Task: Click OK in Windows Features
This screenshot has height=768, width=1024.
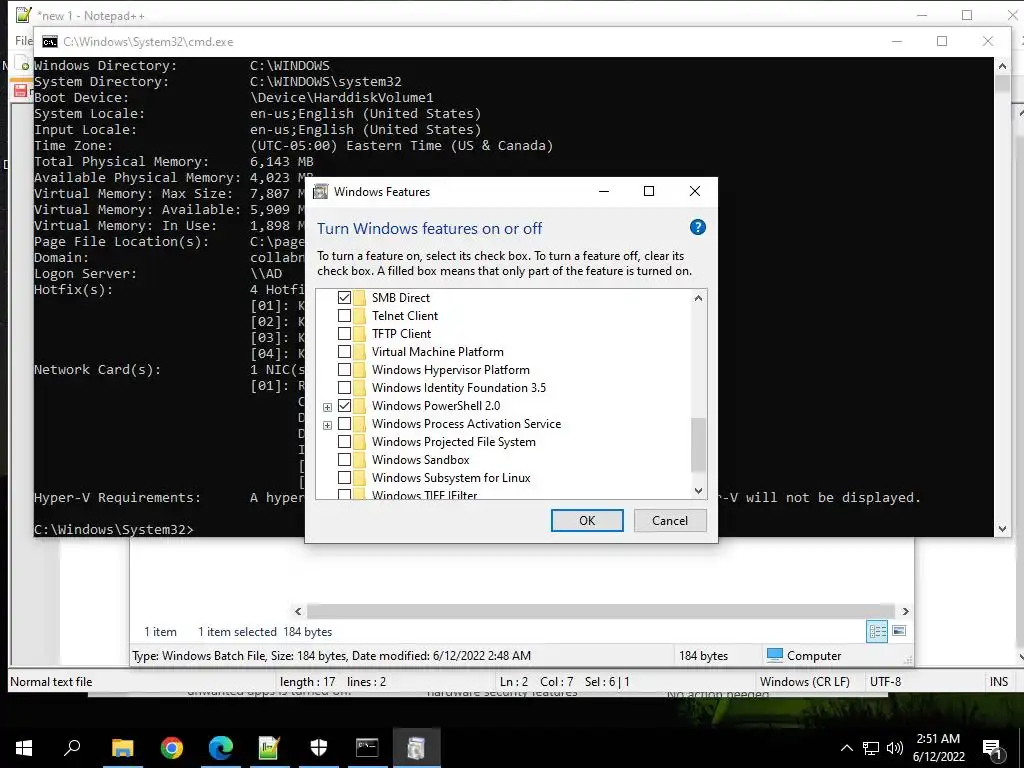Action: tap(587, 520)
